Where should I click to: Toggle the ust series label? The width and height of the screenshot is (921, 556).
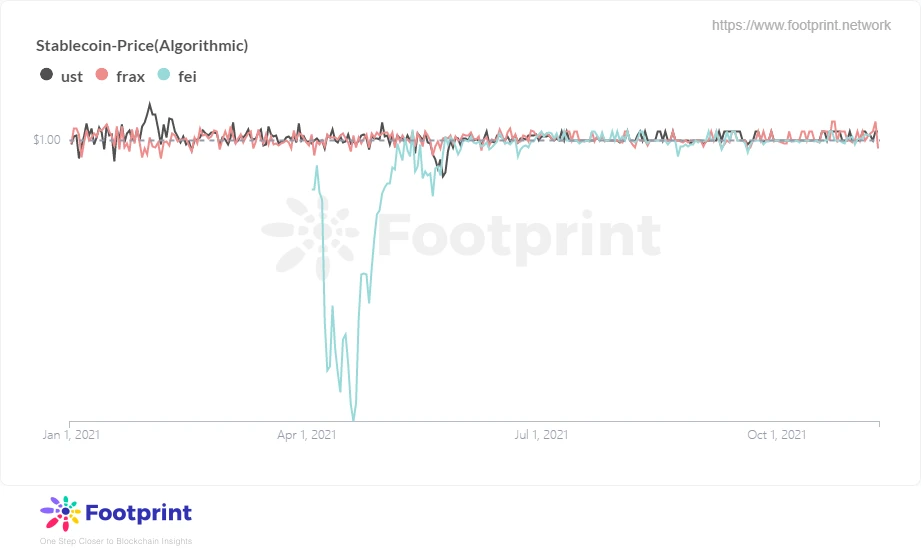click(72, 77)
